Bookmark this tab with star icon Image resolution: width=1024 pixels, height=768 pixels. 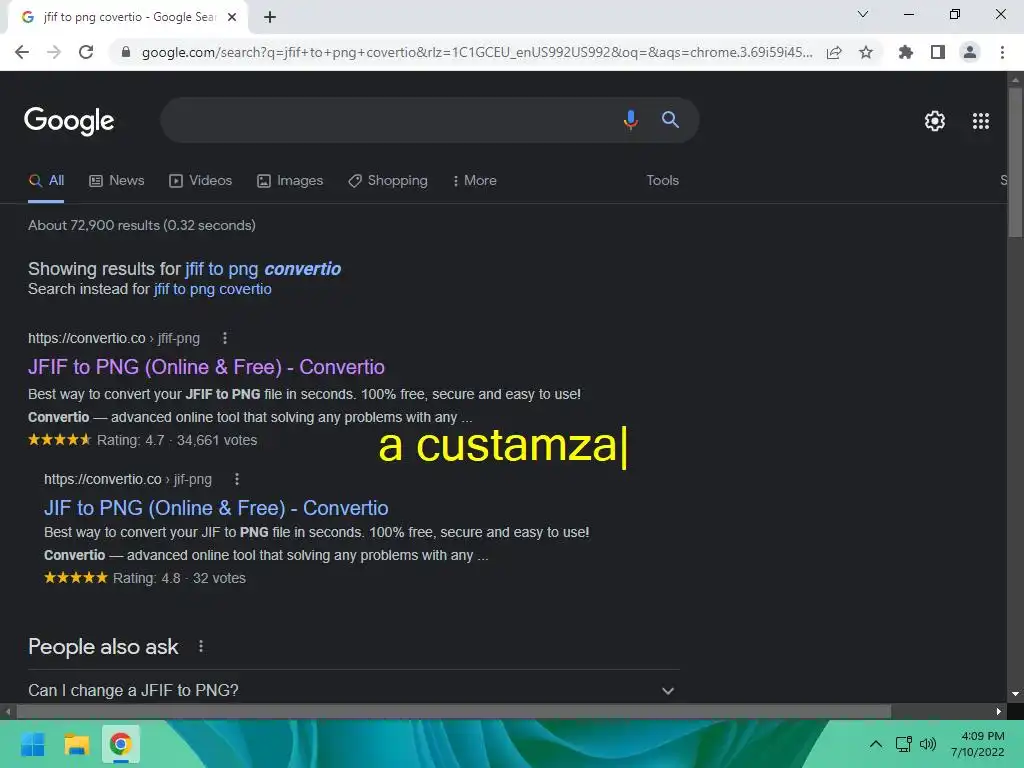(866, 52)
